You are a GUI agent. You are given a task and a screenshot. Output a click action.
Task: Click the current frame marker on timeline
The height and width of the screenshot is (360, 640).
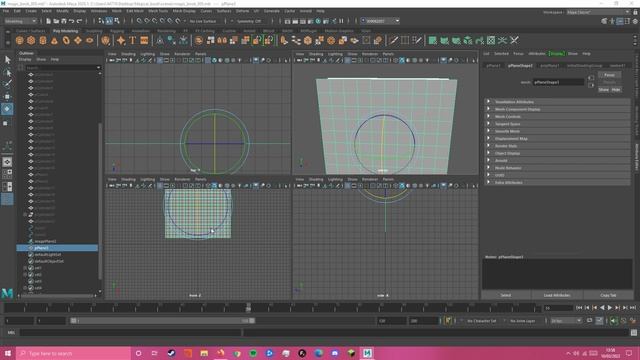click(x=248, y=308)
